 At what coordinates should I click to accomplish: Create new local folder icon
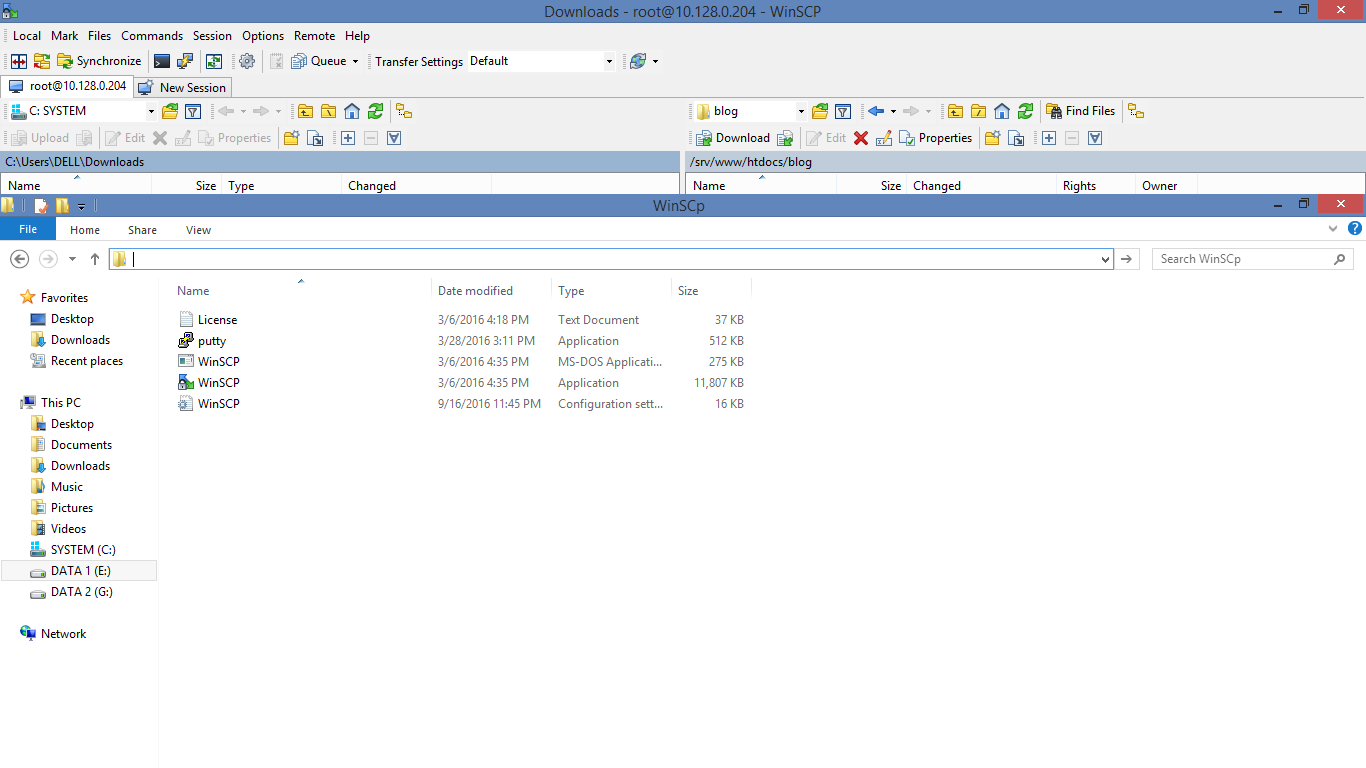tap(291, 138)
